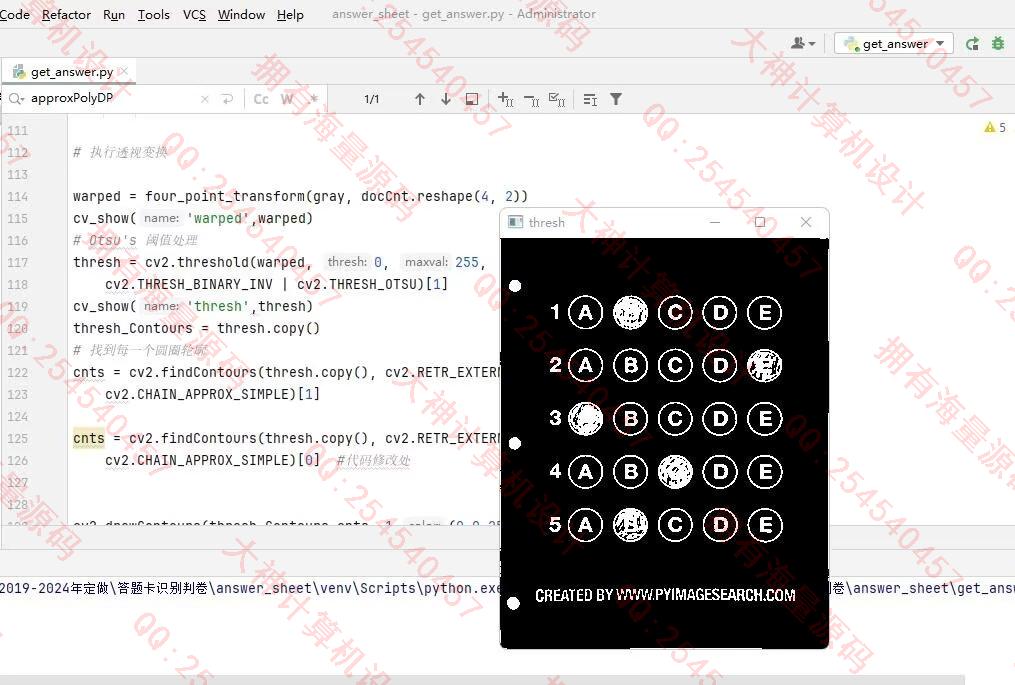Open the VCS menu

pyautogui.click(x=194, y=14)
